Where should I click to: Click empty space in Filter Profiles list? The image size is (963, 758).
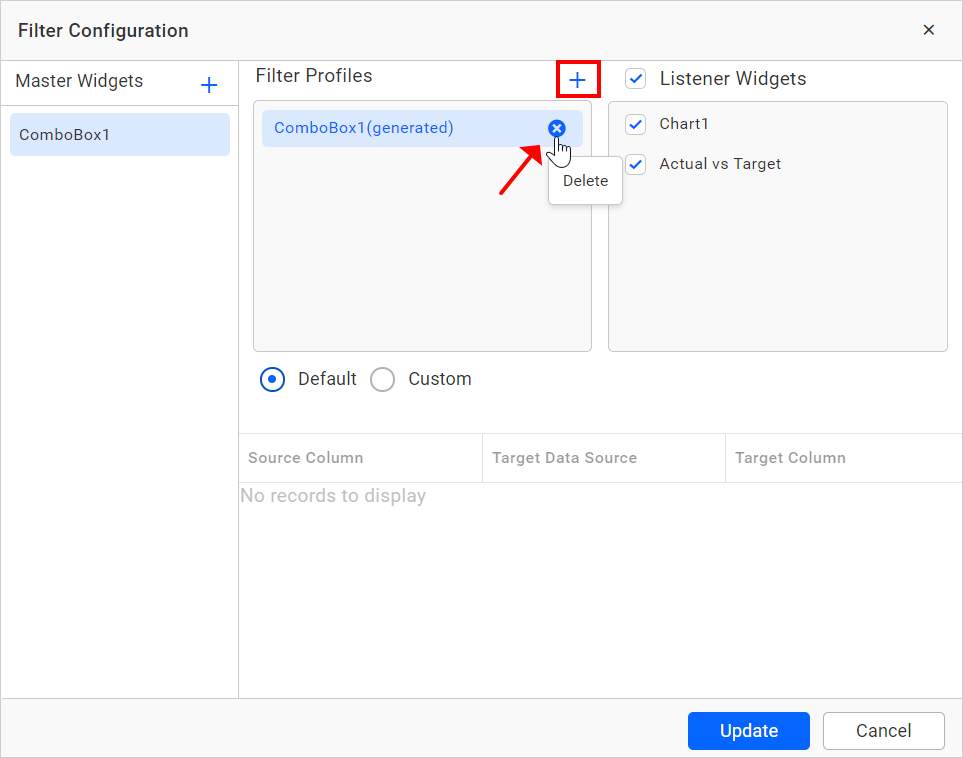pos(400,260)
